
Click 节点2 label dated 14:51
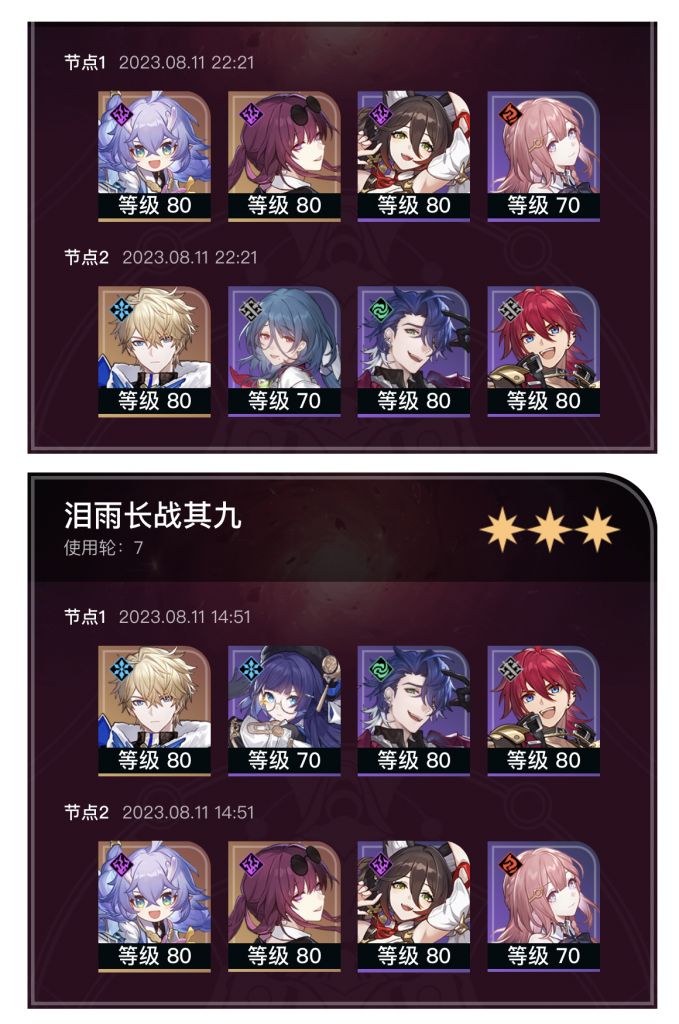pos(86,812)
